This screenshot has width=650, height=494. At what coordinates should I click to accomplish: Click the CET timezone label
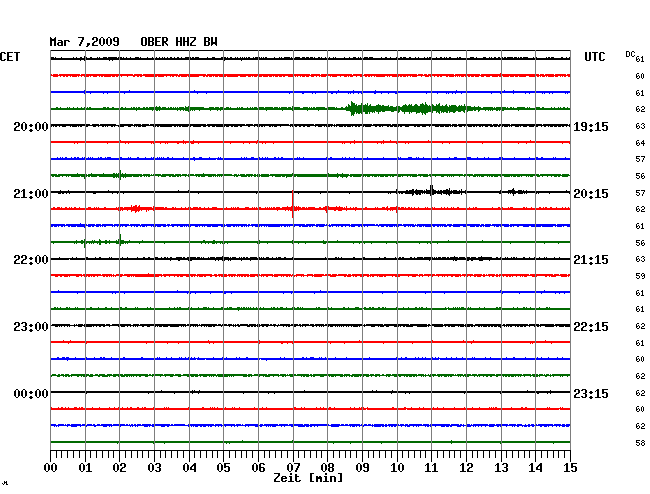tap(10, 56)
